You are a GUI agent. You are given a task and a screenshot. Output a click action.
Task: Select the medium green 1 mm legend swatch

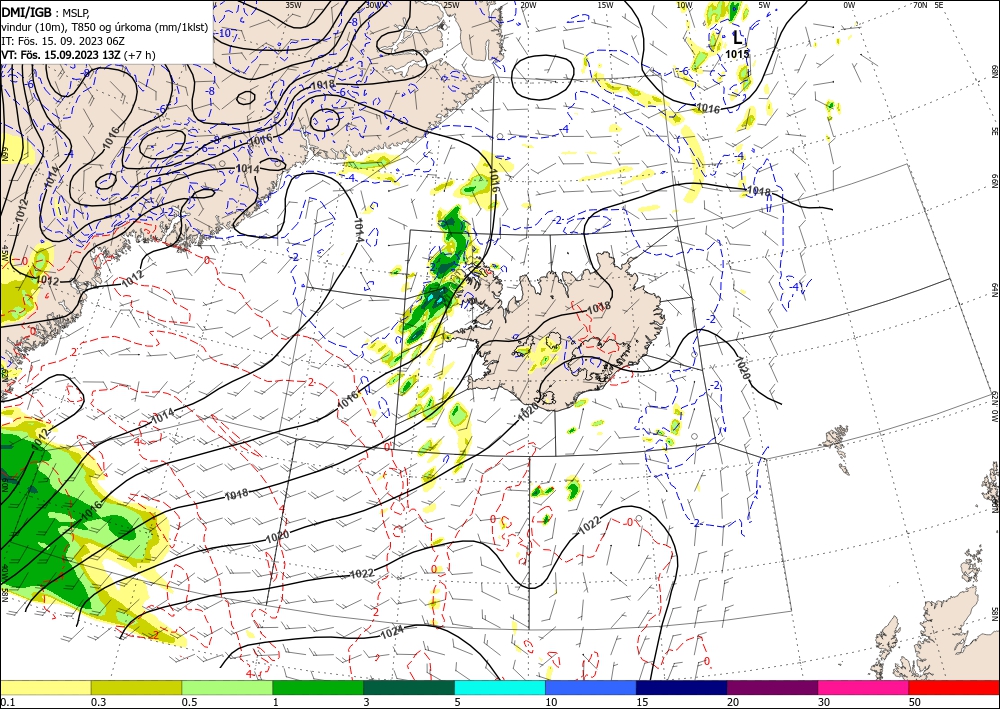tap(318, 687)
